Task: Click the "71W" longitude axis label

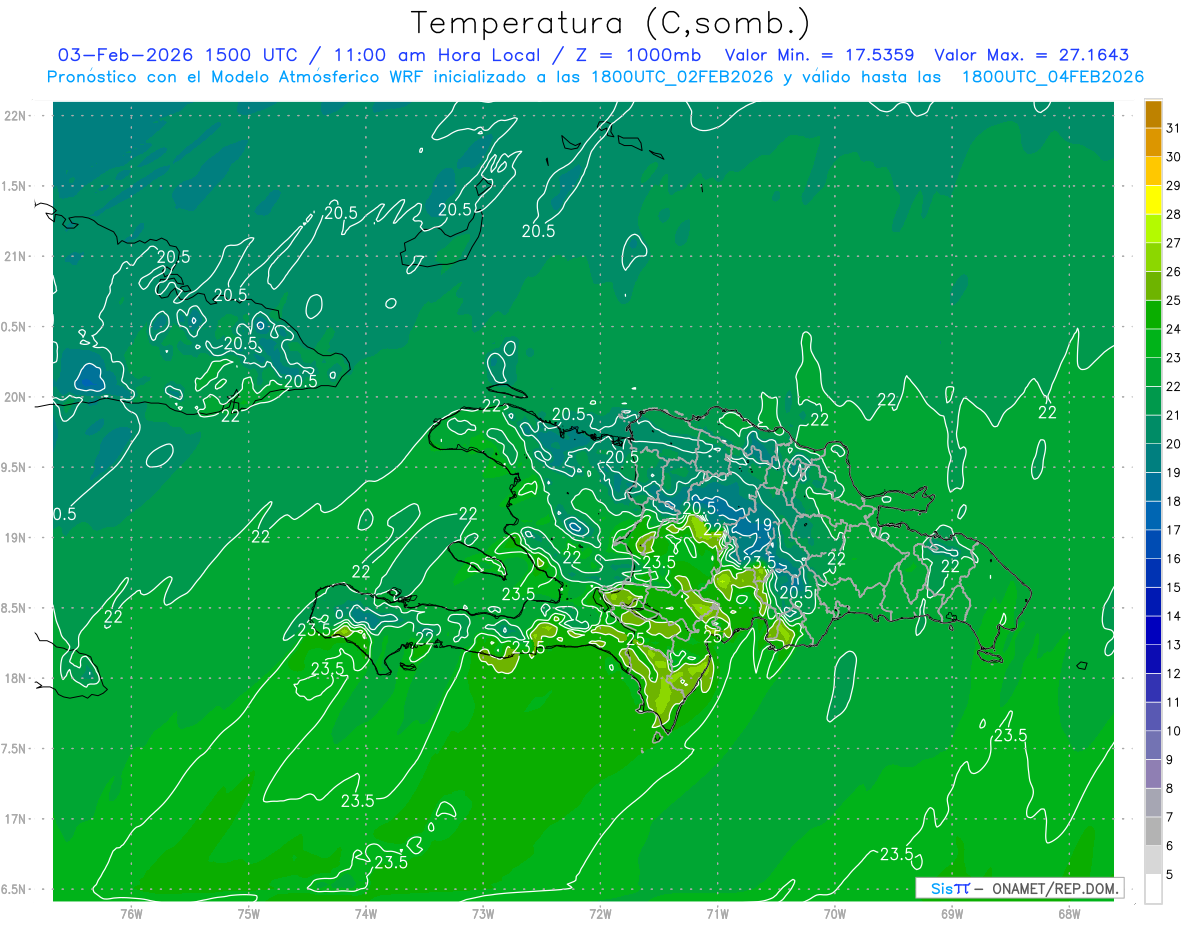Action: [x=717, y=914]
